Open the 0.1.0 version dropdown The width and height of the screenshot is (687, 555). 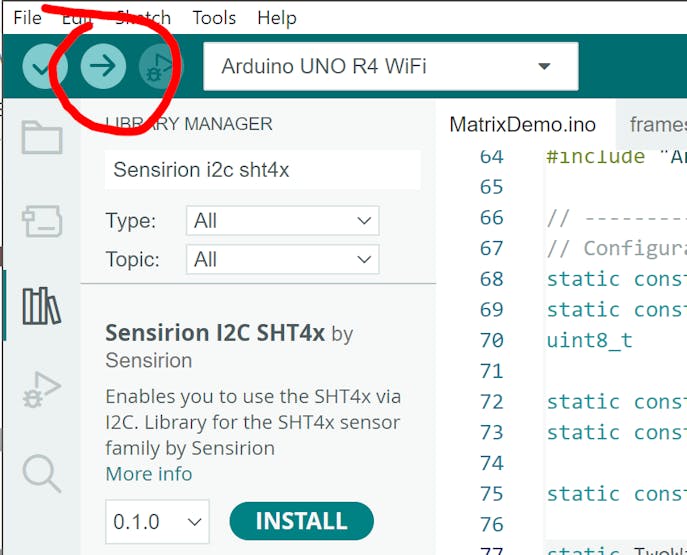[x=157, y=521]
